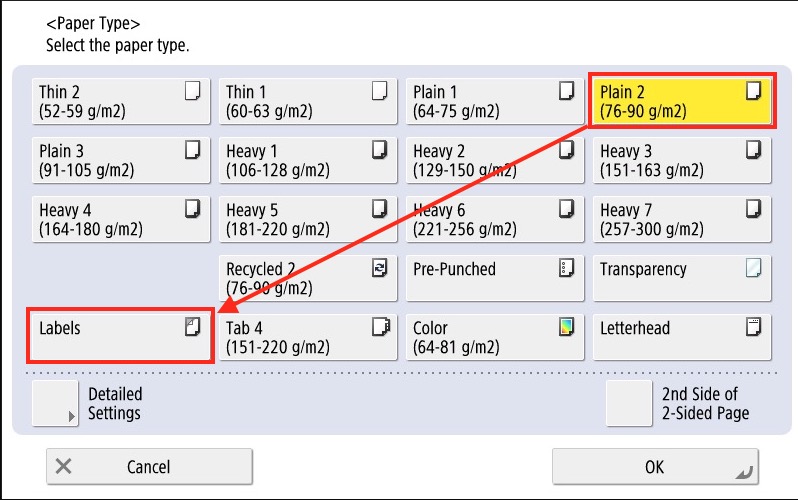Screen dimensions: 798x500
Task: Click the Letterhead paper icon
Action: pos(753,326)
